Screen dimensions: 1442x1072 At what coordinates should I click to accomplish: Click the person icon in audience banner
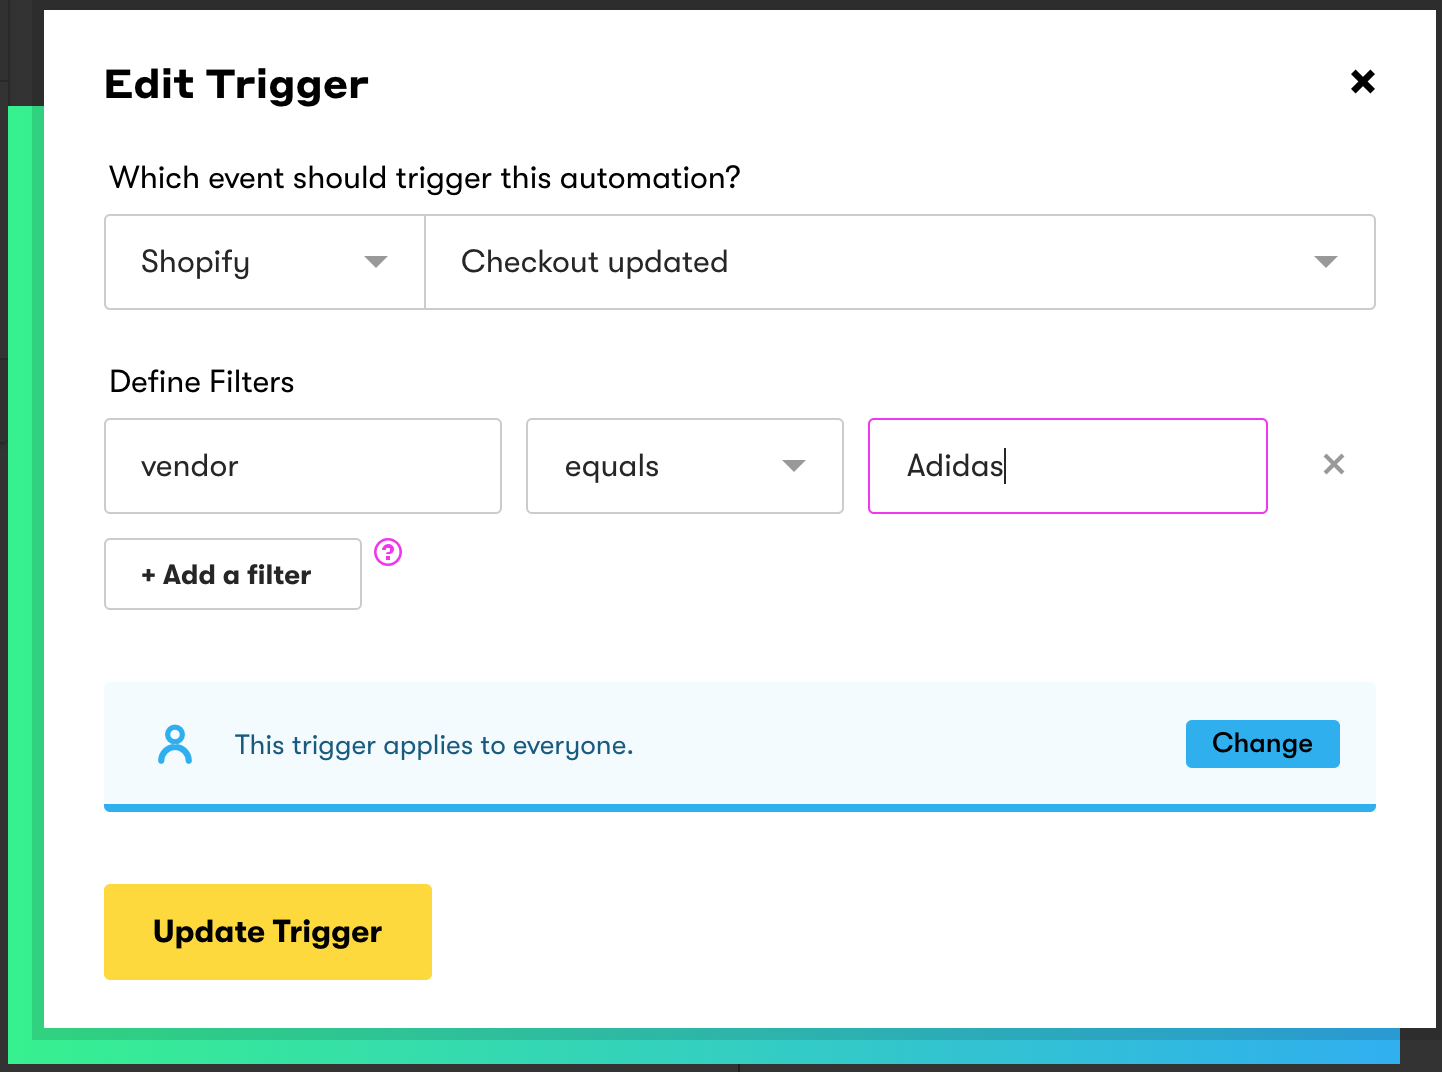pos(175,745)
